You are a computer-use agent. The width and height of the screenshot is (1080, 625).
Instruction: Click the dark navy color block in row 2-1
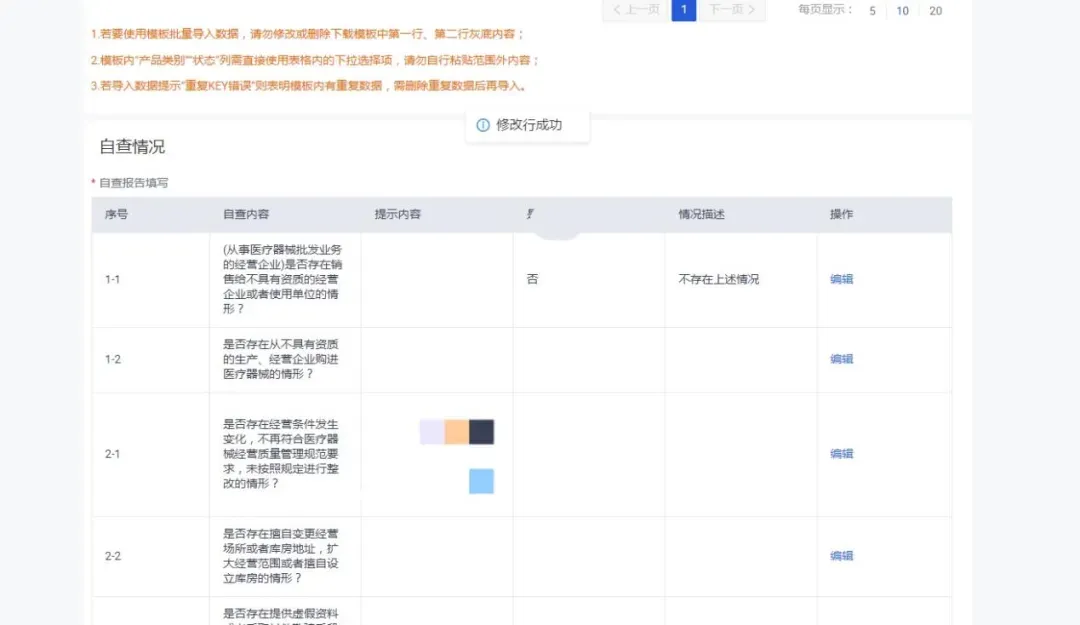(x=481, y=432)
